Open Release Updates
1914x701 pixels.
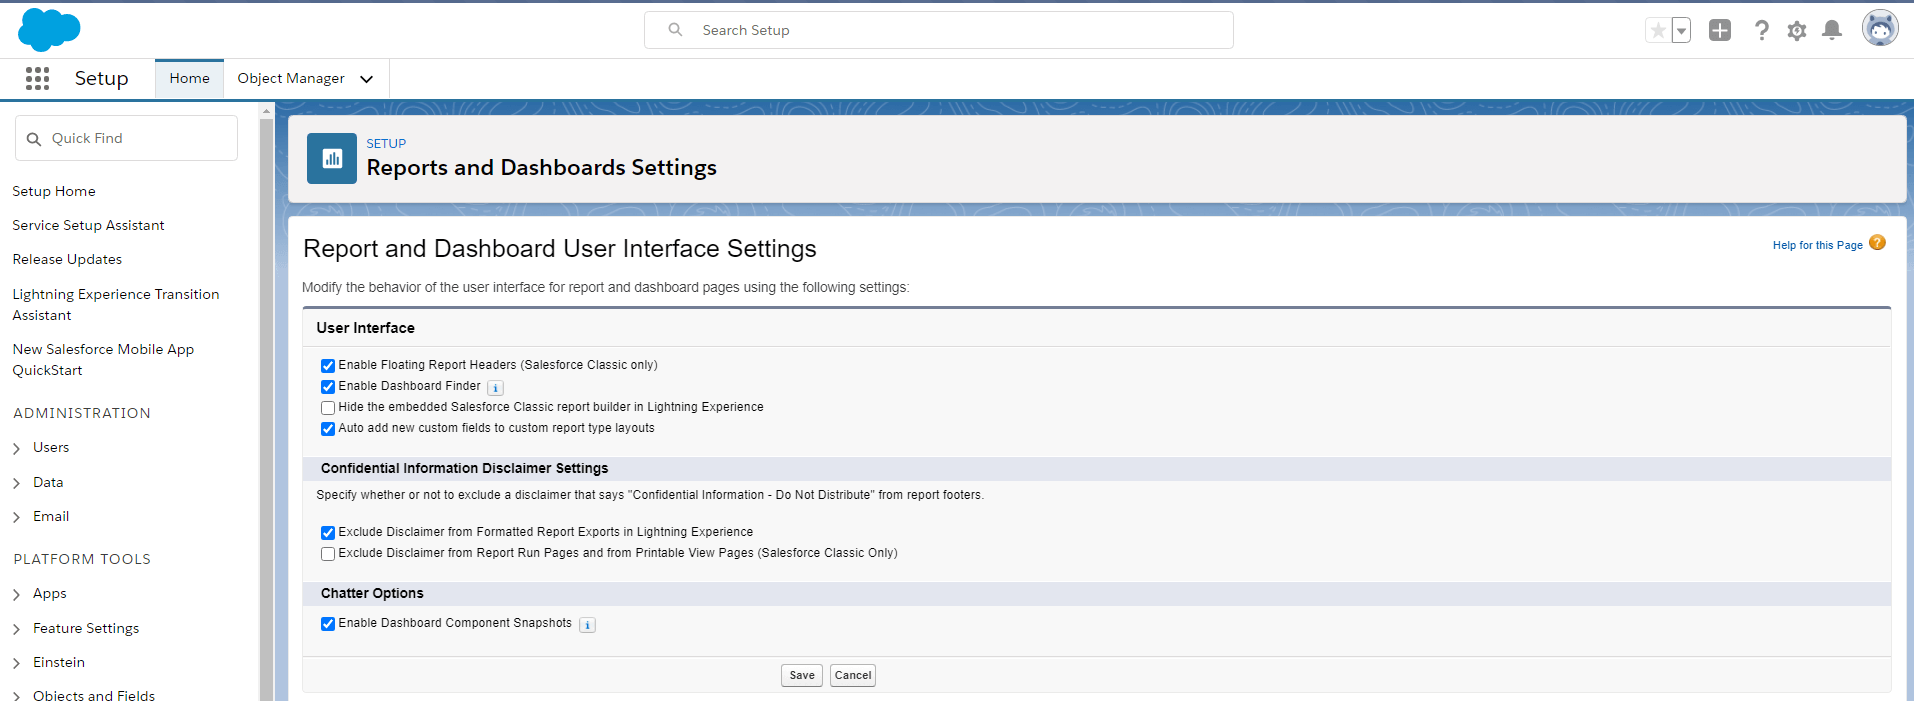pos(67,259)
